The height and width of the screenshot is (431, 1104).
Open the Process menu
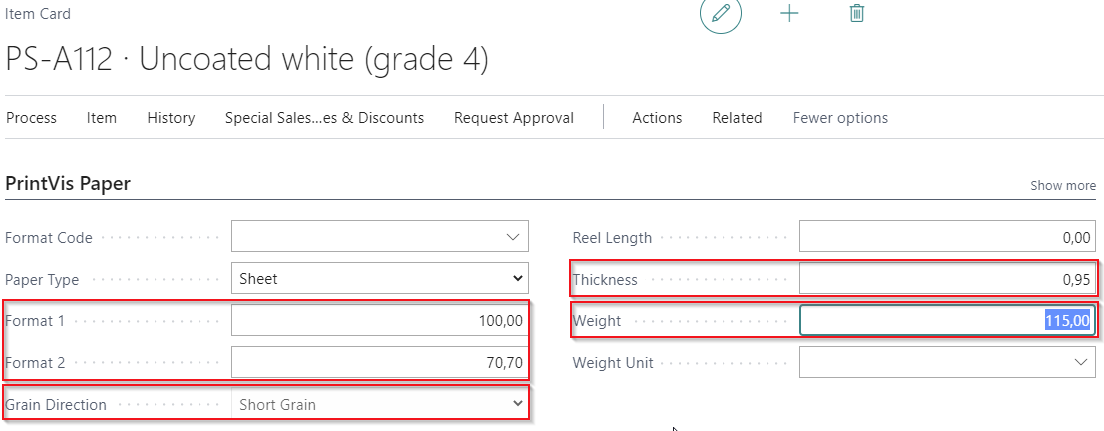[31, 118]
